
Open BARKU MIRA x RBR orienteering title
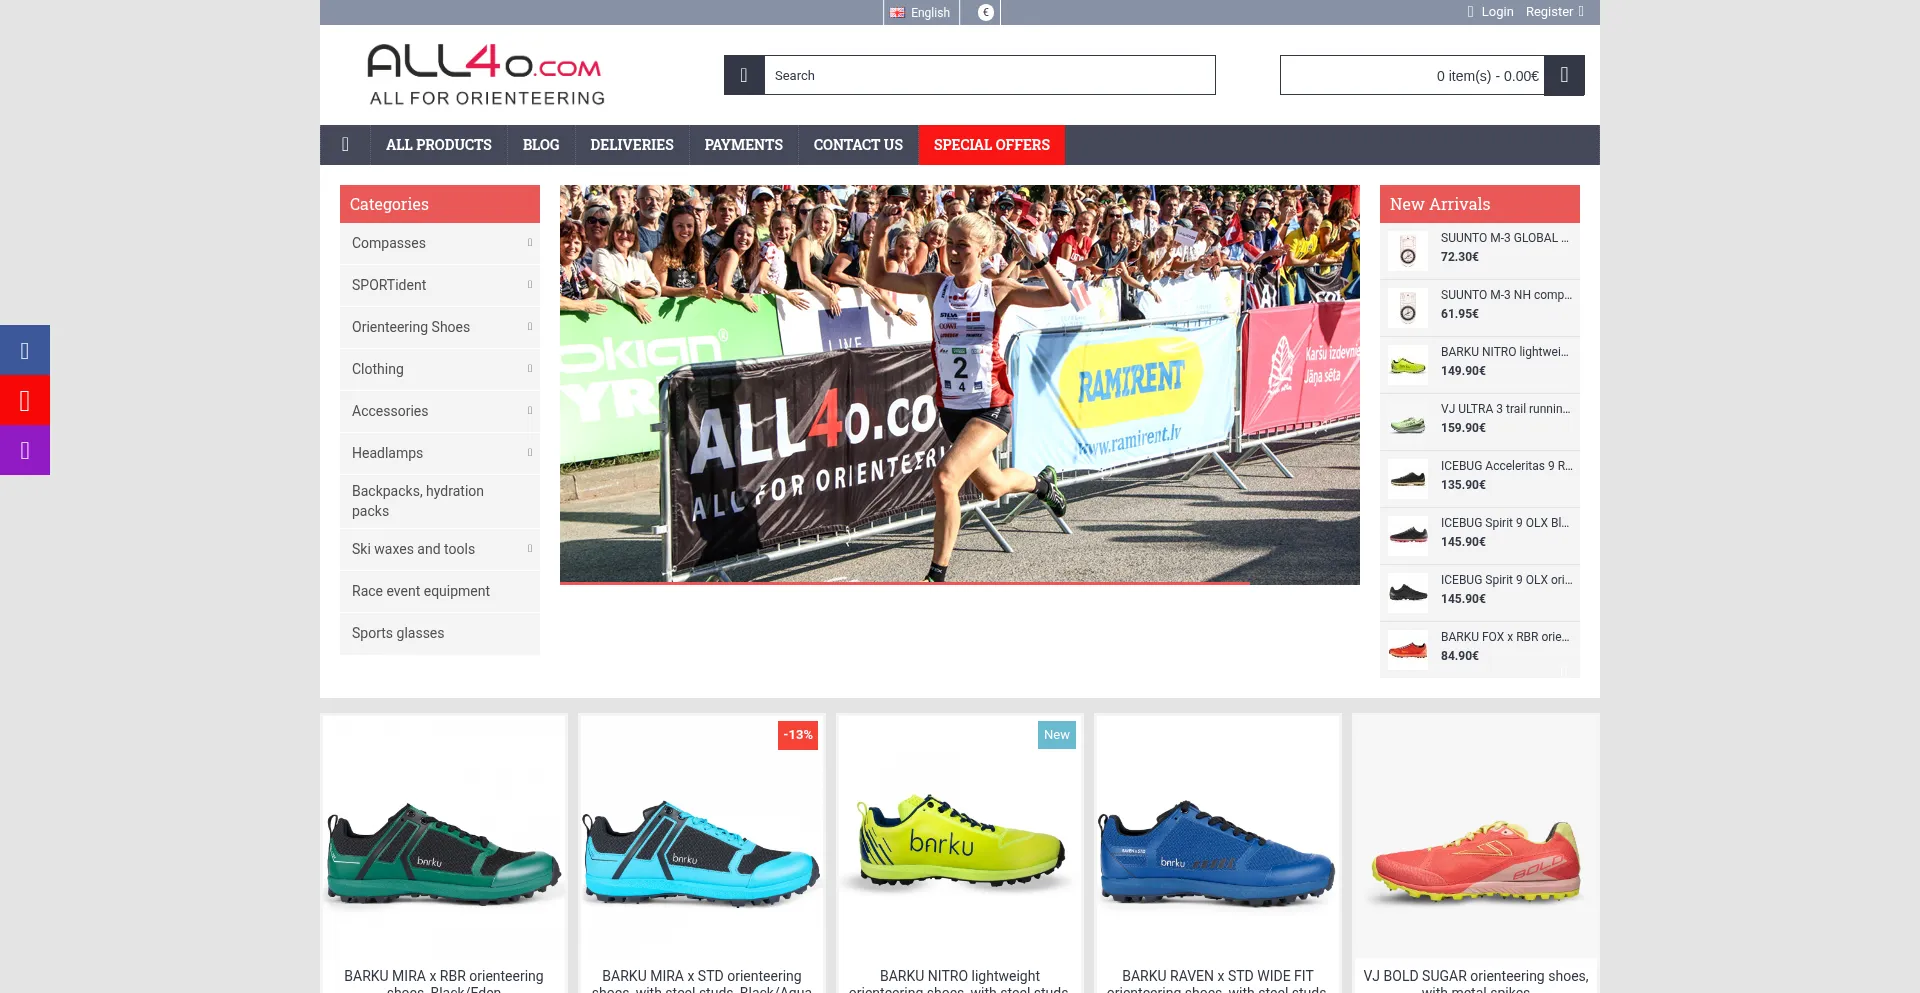tap(444, 982)
